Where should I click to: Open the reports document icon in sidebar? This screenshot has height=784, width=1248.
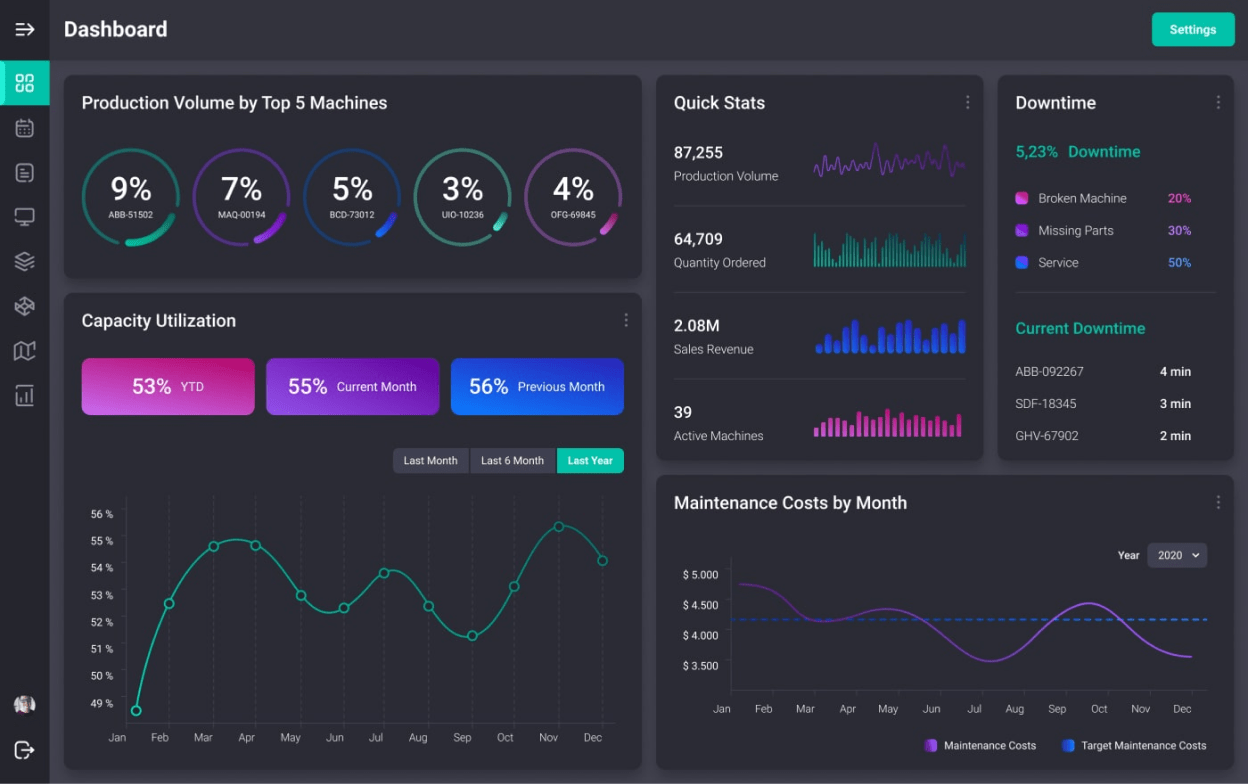pos(25,172)
